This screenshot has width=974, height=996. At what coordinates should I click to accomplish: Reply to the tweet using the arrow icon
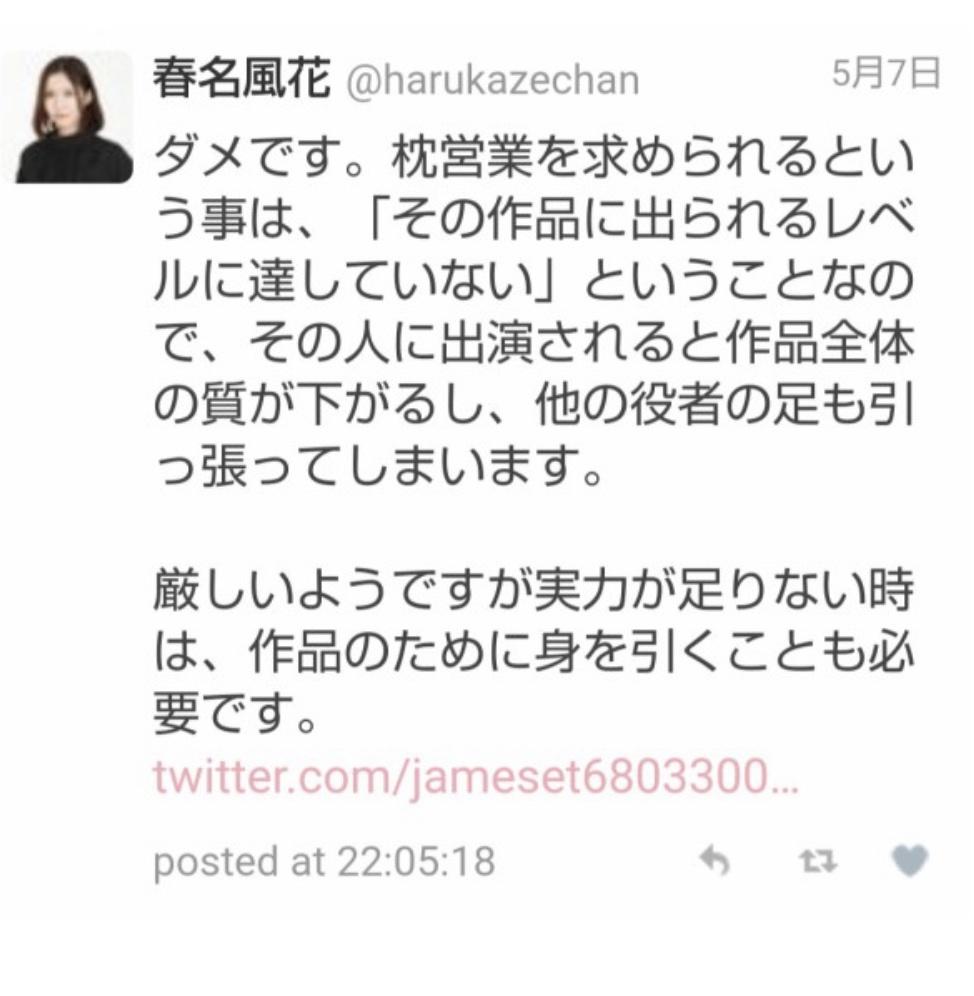pyautogui.click(x=714, y=862)
